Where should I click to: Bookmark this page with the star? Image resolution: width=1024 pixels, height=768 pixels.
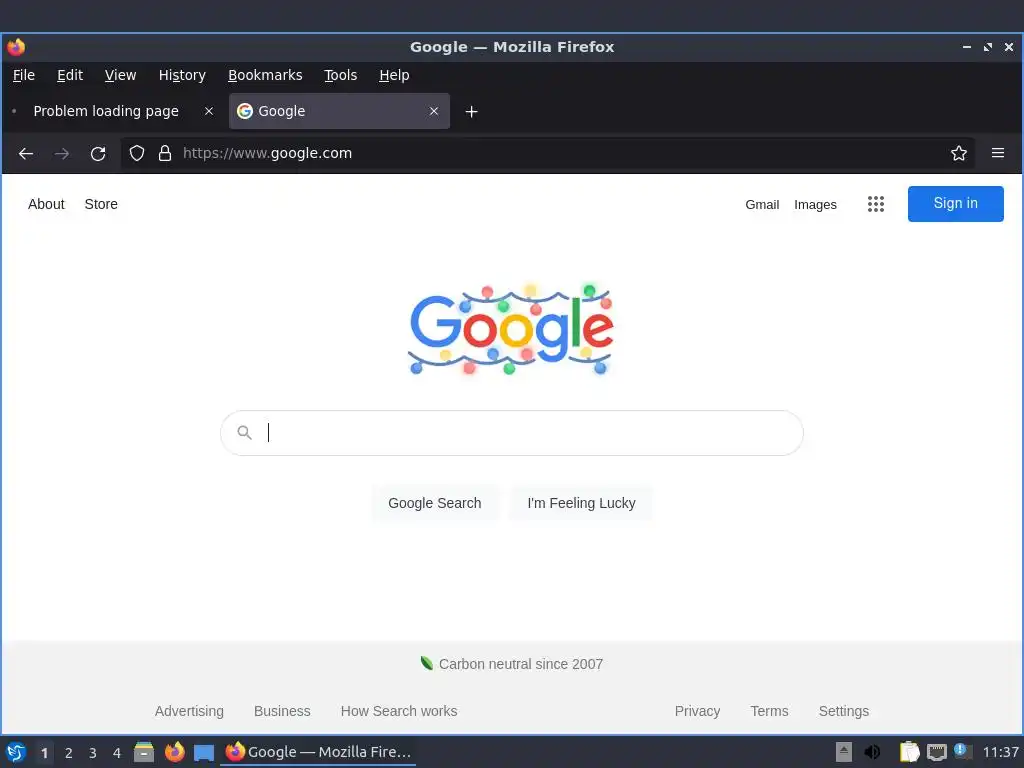click(959, 153)
